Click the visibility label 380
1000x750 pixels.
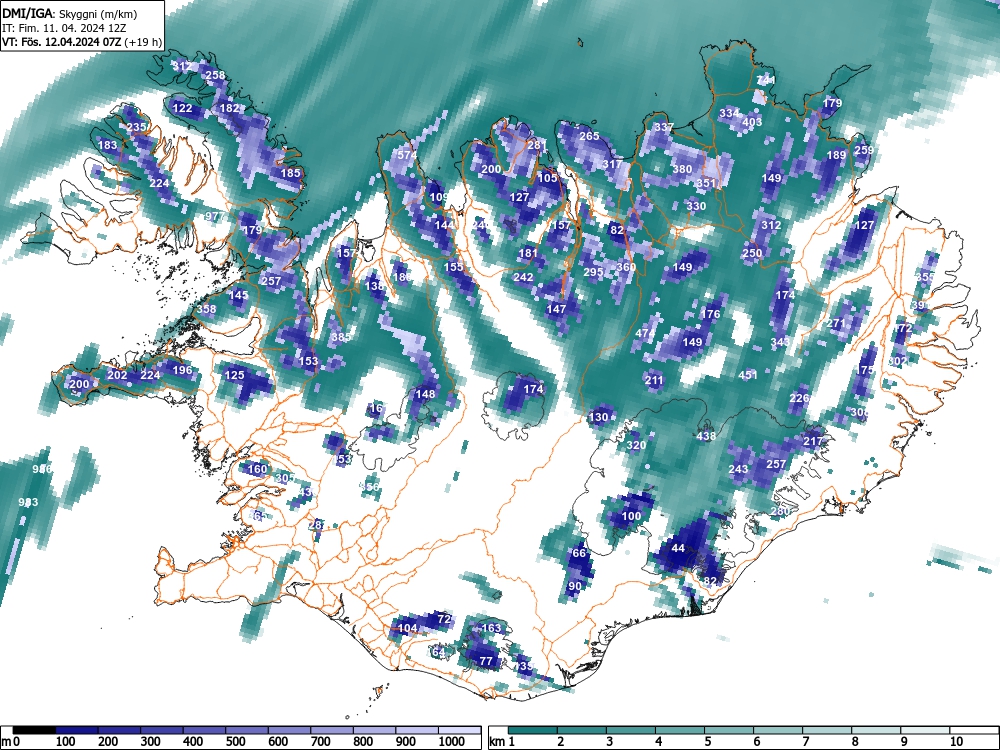(x=682, y=169)
